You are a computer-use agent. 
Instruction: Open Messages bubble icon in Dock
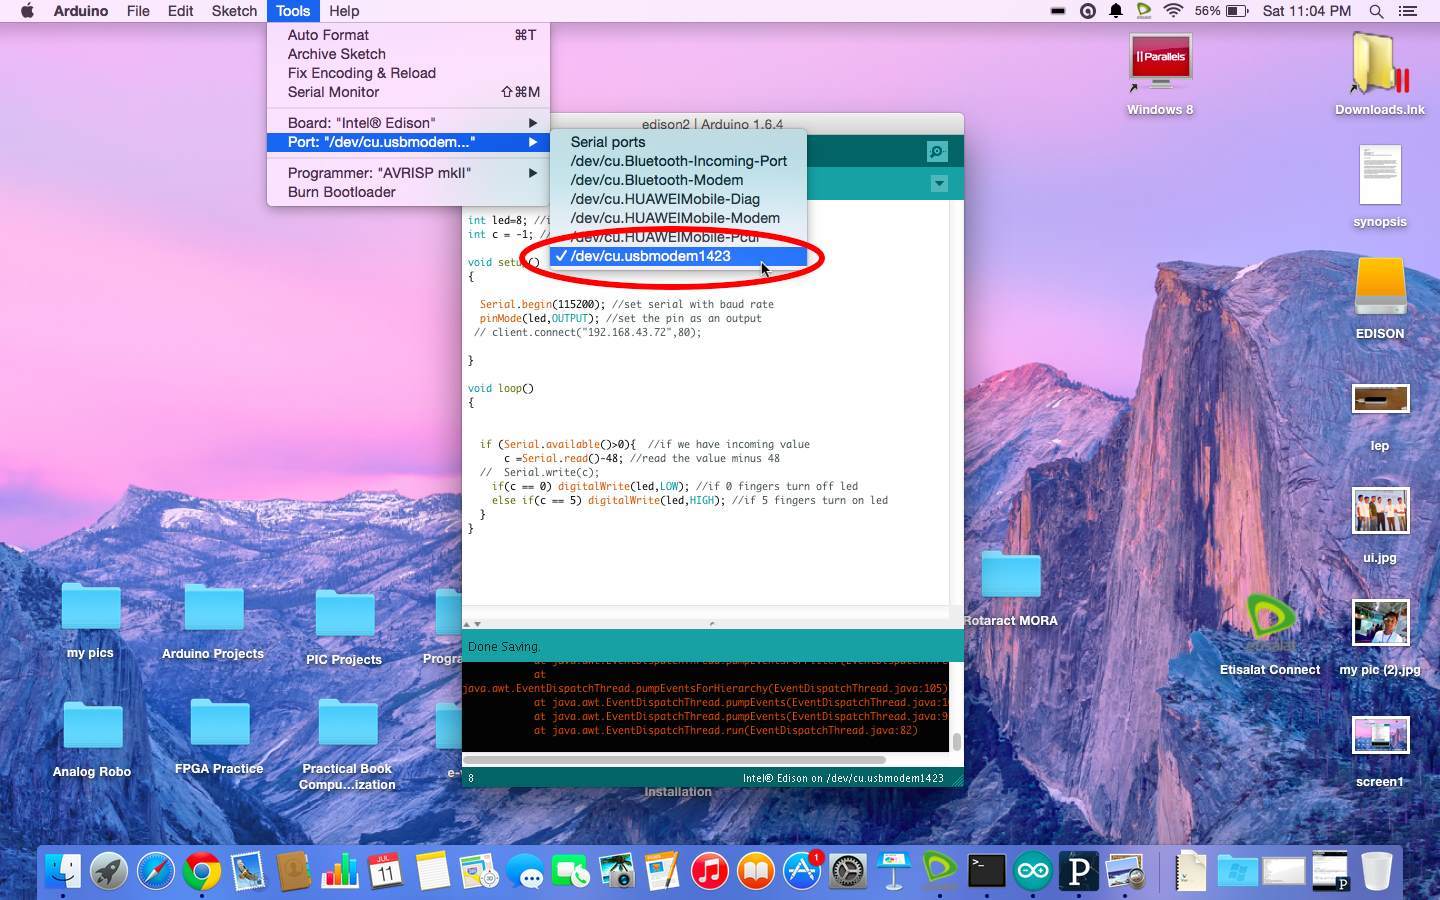525,871
